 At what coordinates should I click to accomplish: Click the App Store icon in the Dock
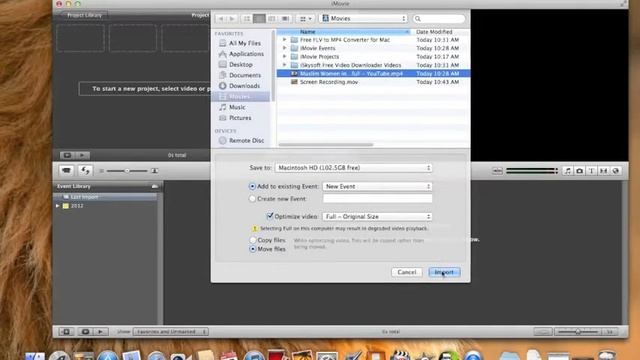[108, 355]
